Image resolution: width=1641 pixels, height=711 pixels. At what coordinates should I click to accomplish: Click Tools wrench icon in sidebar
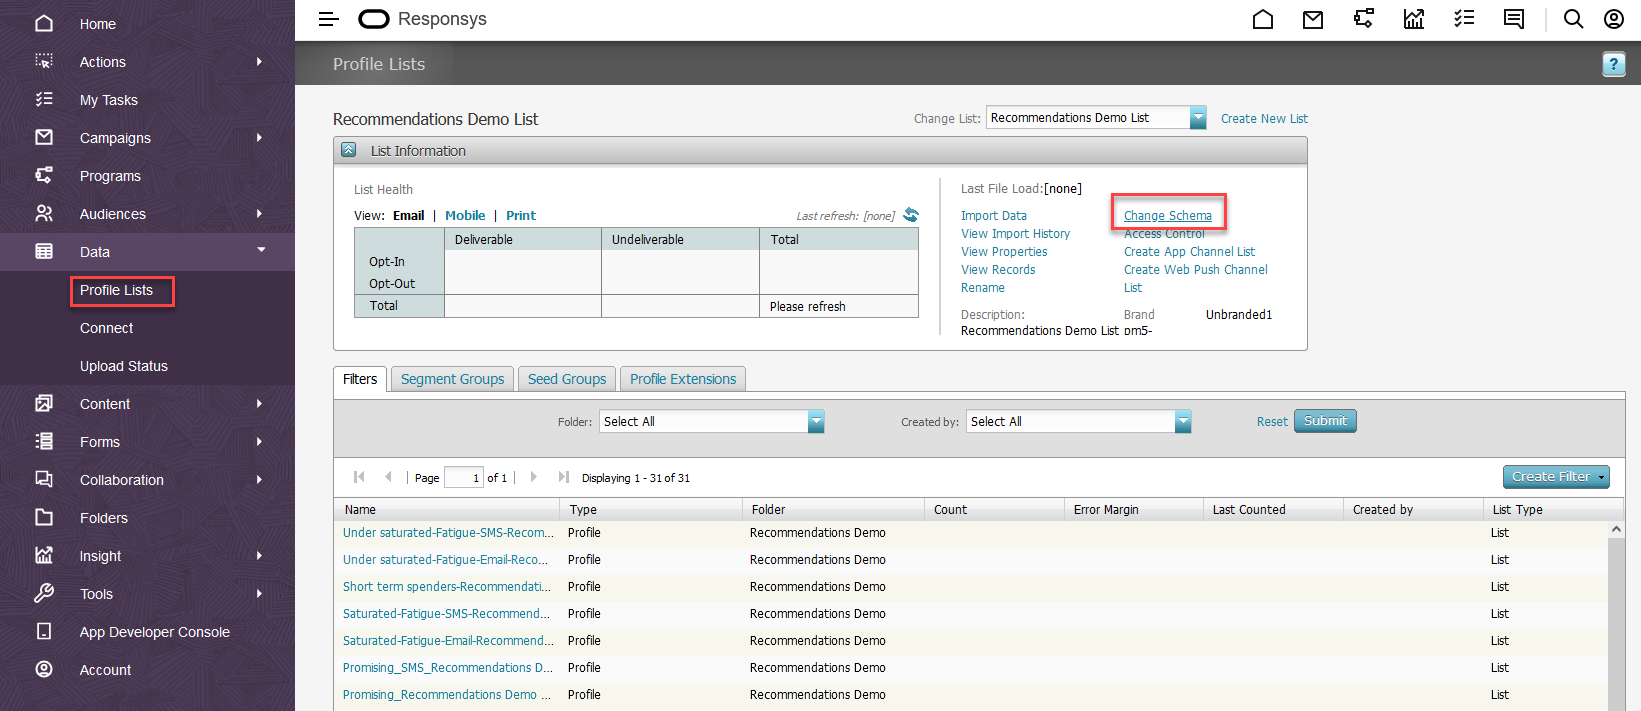pyautogui.click(x=44, y=593)
